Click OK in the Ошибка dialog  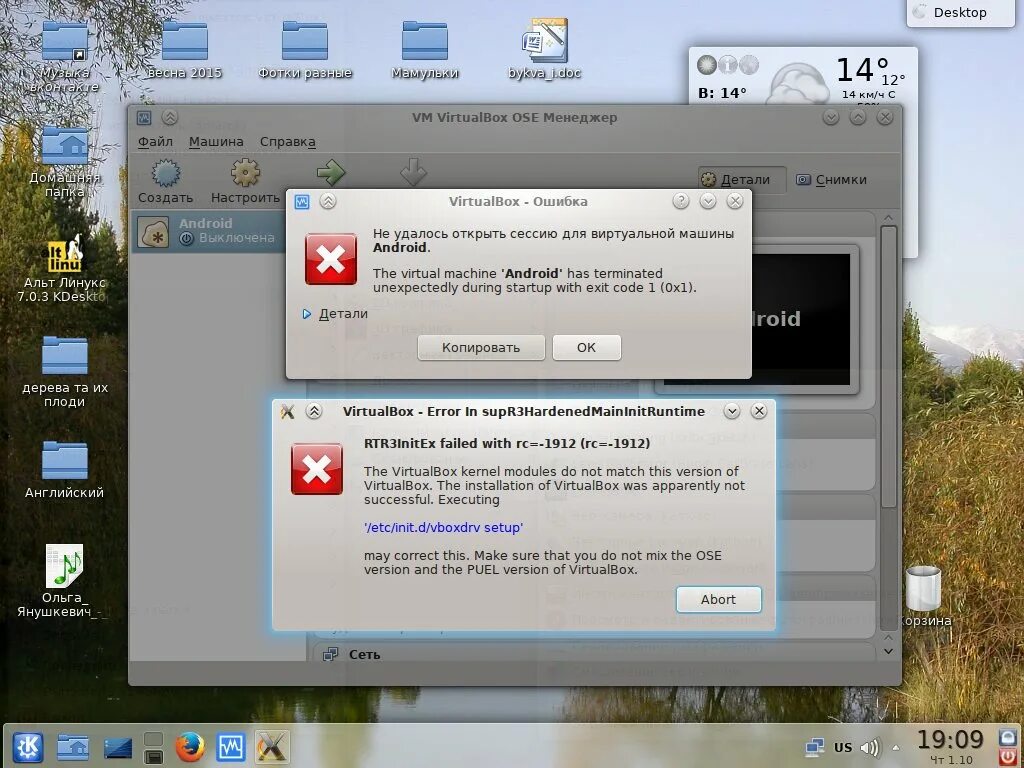[586, 347]
